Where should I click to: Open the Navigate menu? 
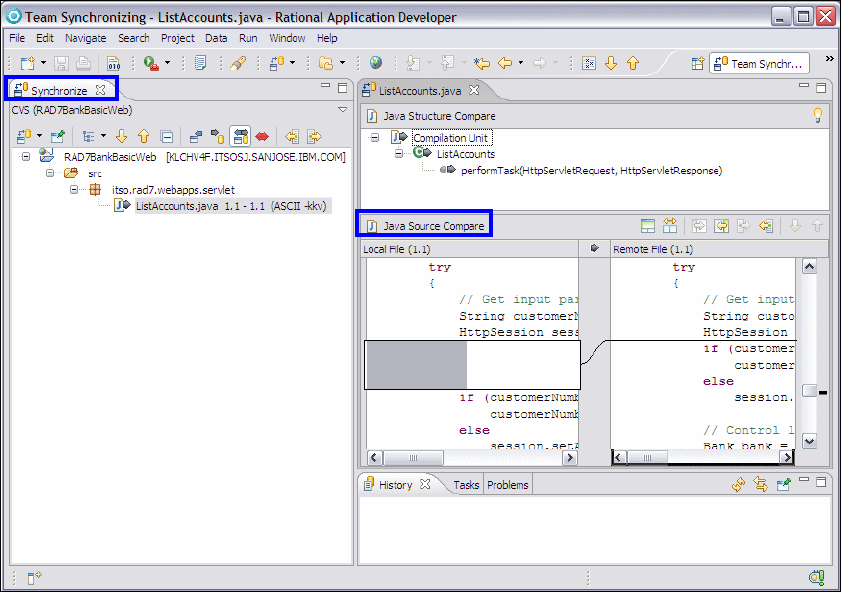[x=85, y=38]
